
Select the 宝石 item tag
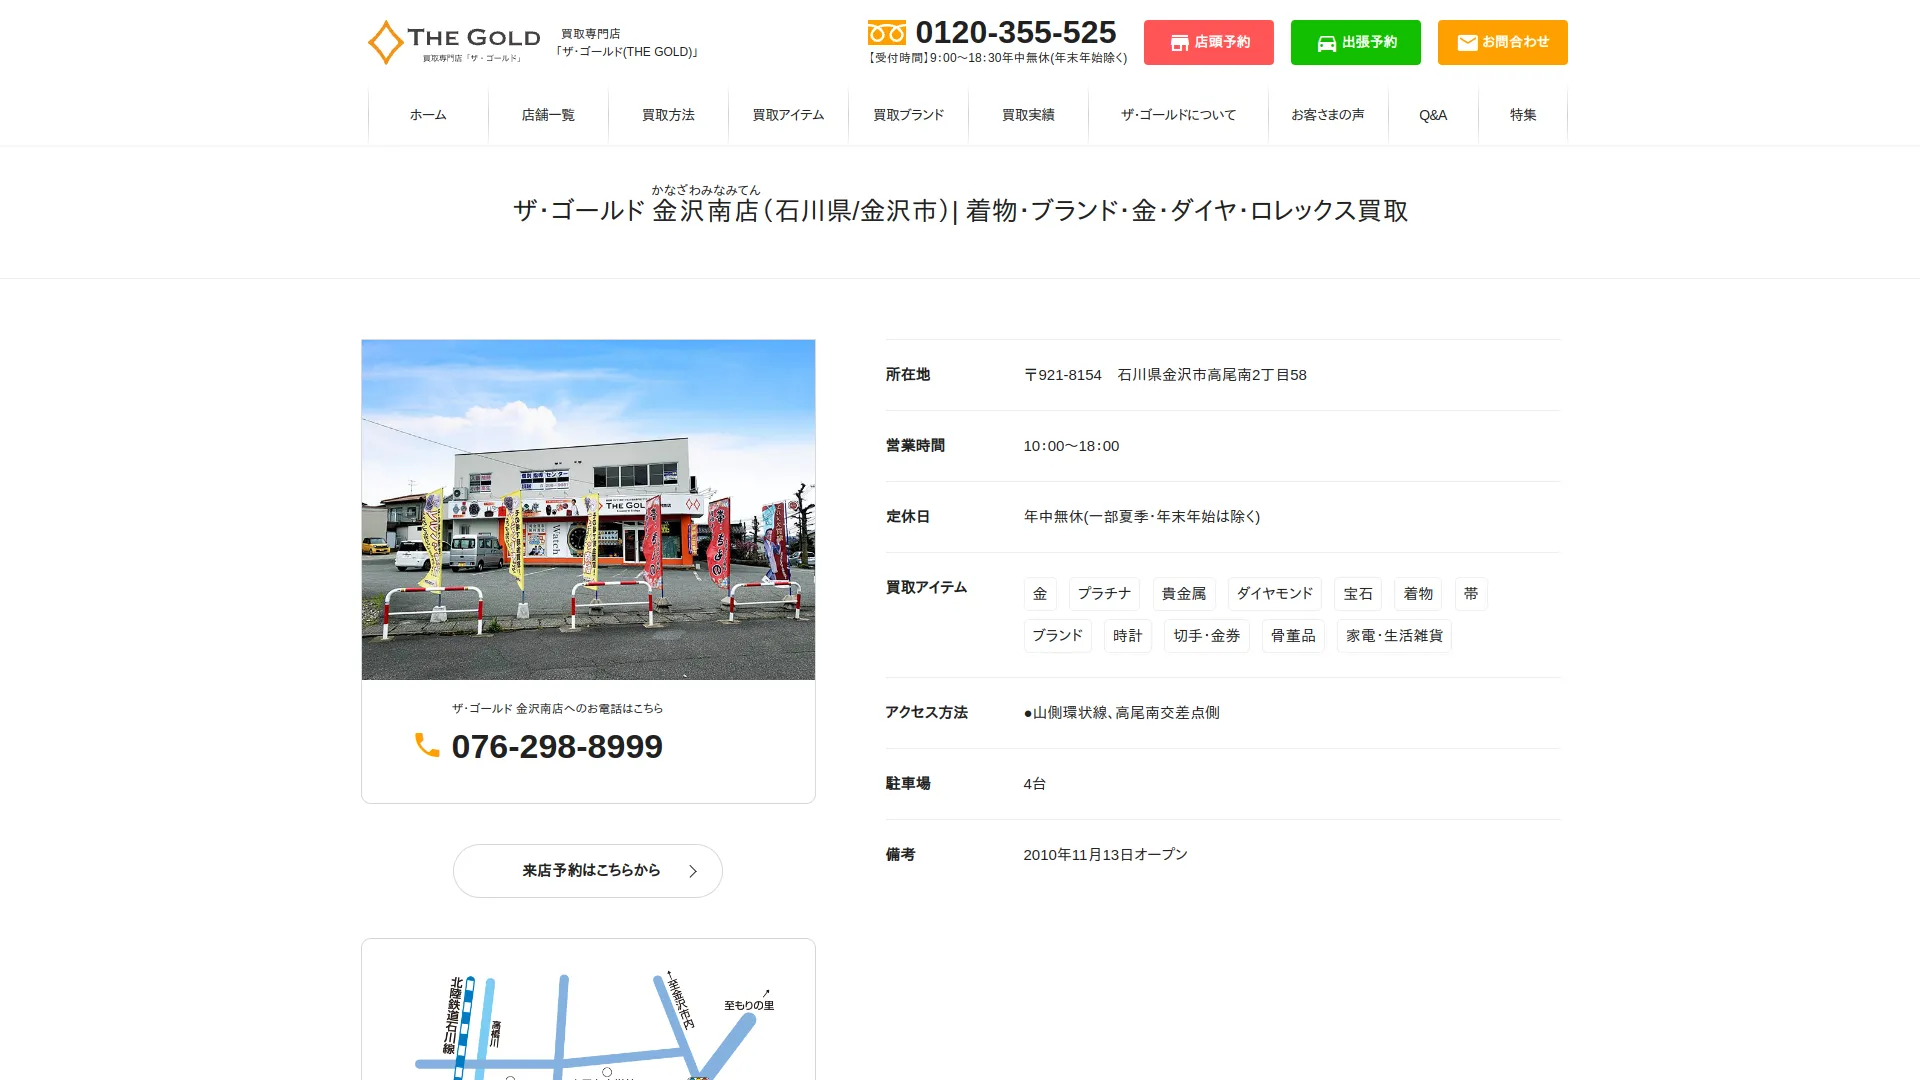(1358, 594)
